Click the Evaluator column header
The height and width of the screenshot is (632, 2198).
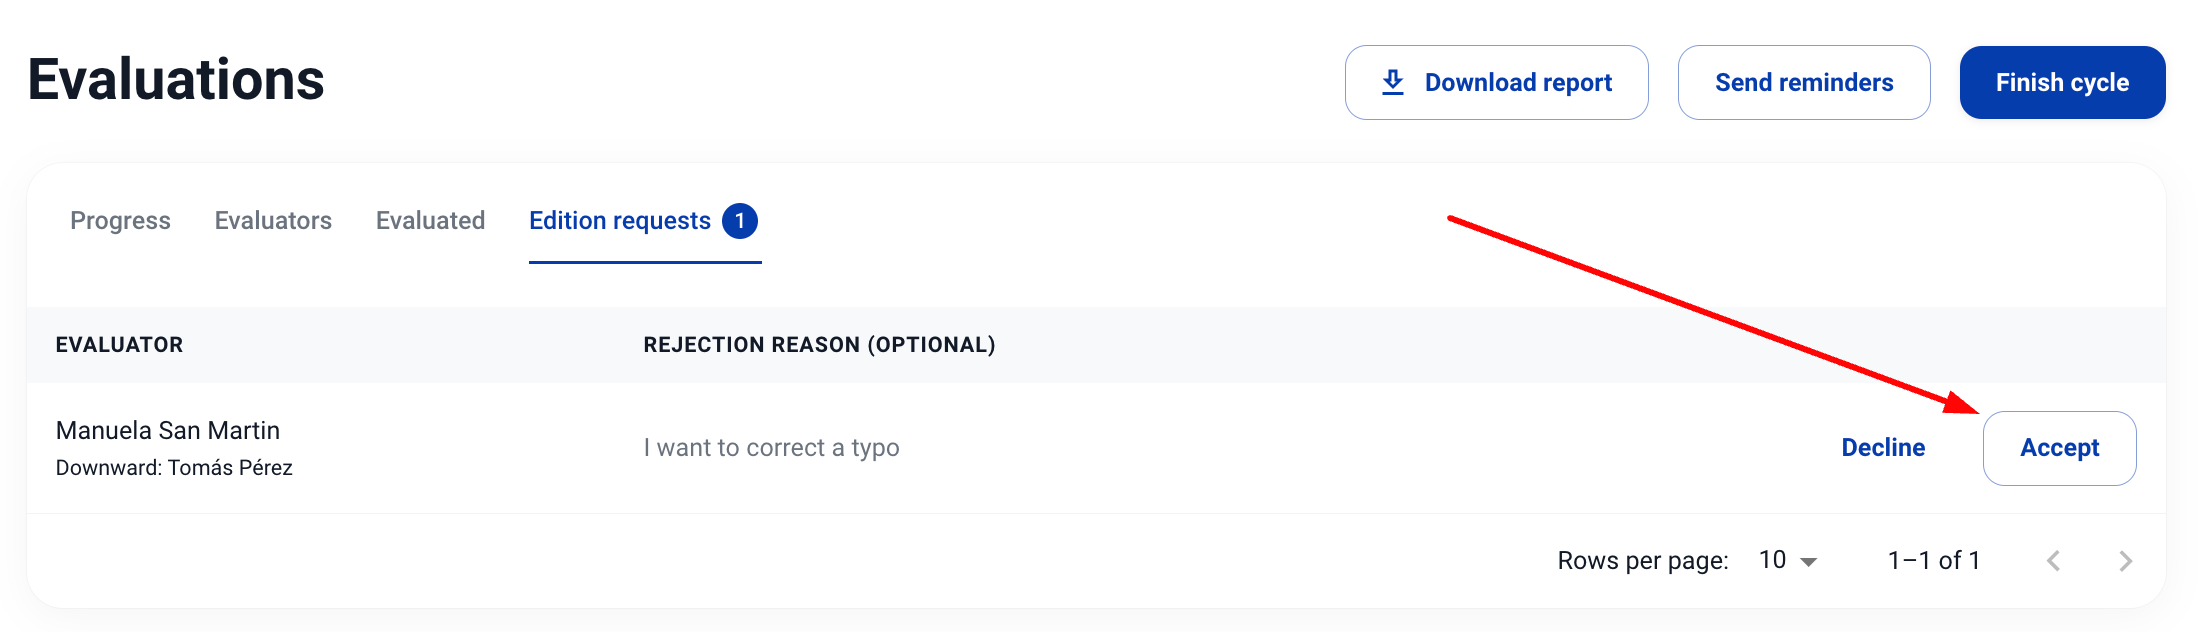pos(119,345)
